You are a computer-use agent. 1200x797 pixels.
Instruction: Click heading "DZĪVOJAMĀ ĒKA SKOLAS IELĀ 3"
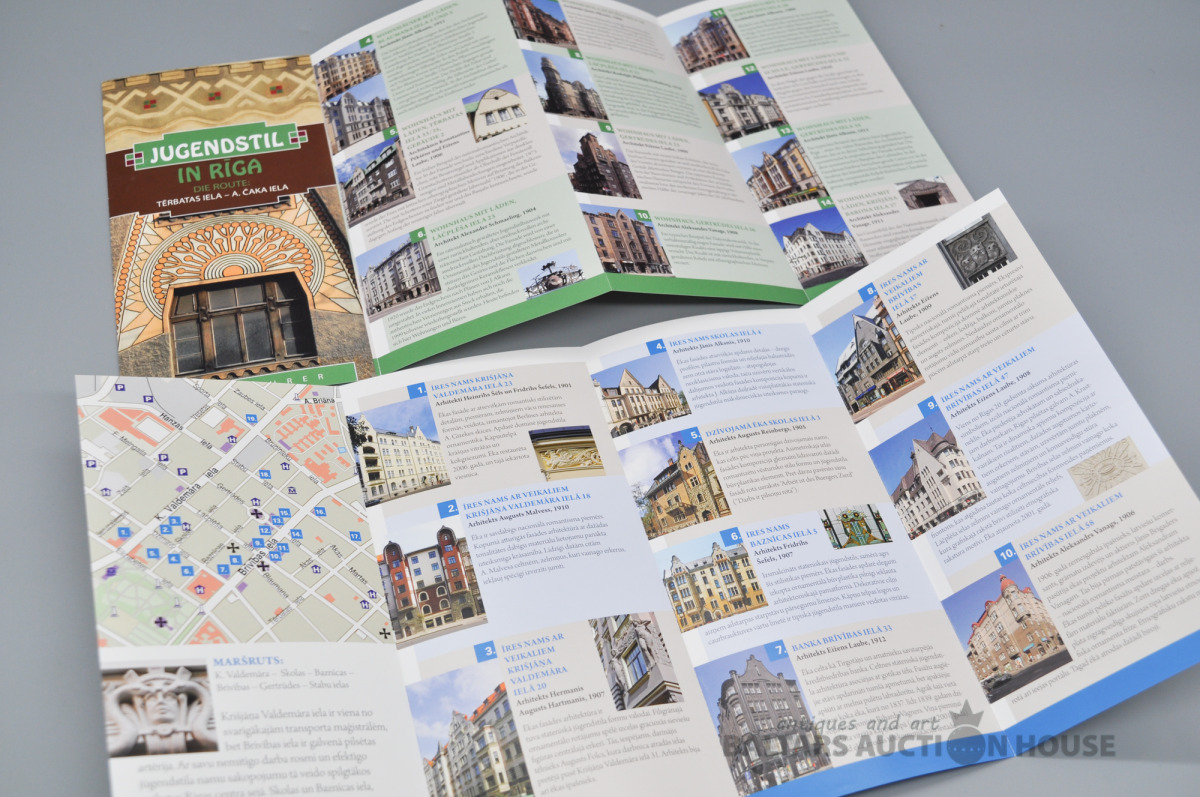point(762,424)
